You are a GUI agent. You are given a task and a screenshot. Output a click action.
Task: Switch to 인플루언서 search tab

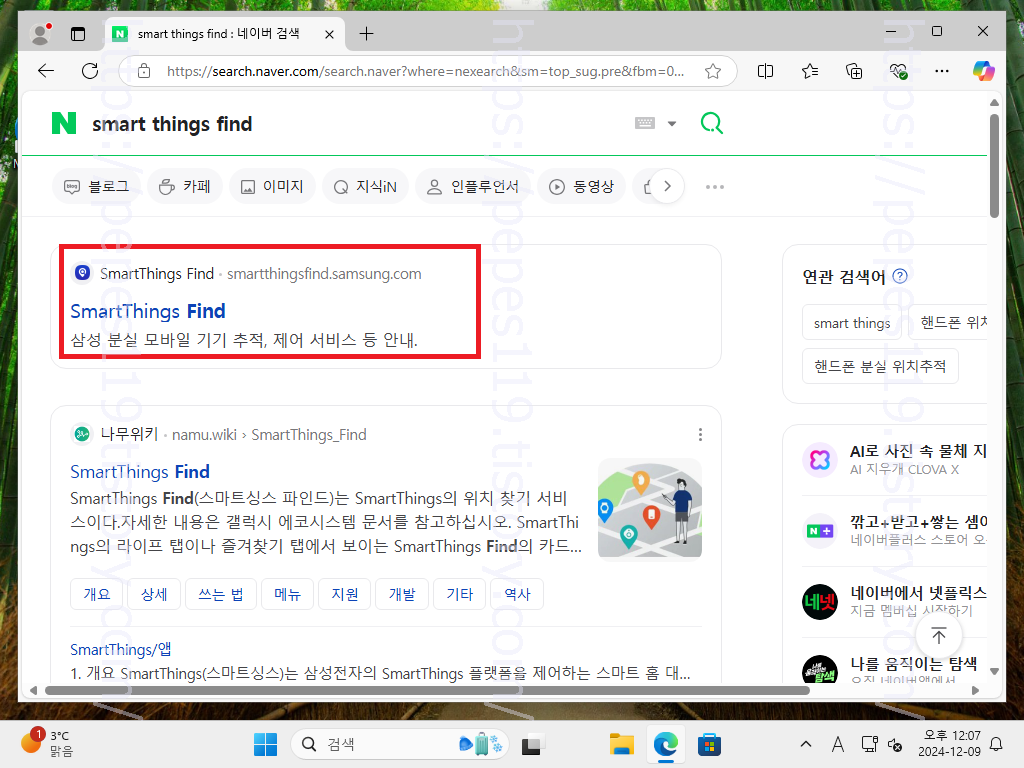(472, 187)
